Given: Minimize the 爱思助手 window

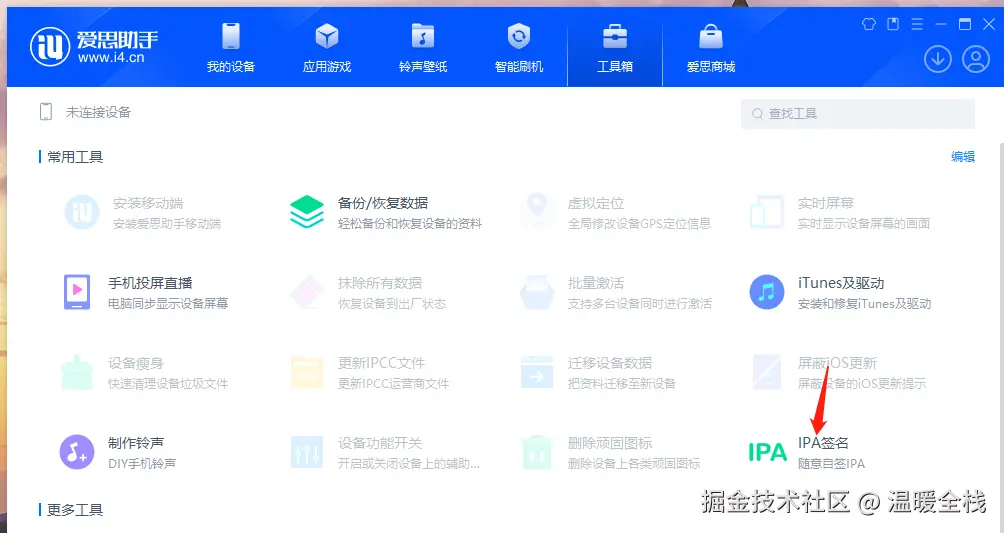Looking at the screenshot, I should 941,24.
